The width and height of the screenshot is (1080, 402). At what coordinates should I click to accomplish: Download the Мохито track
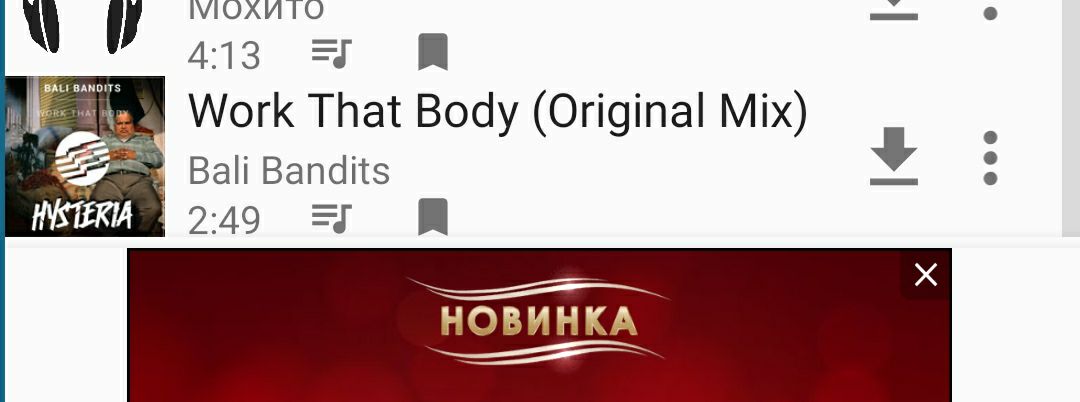(893, 9)
